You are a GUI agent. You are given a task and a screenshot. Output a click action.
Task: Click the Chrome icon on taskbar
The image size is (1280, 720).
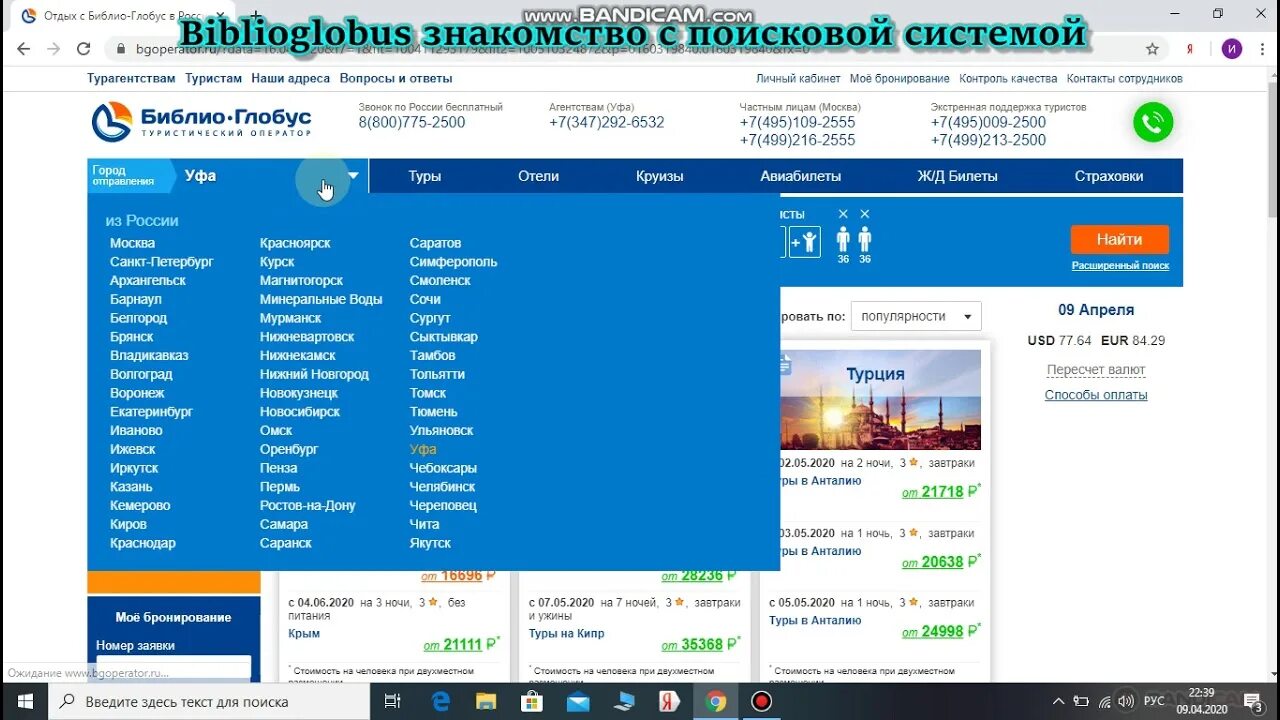[x=715, y=701]
